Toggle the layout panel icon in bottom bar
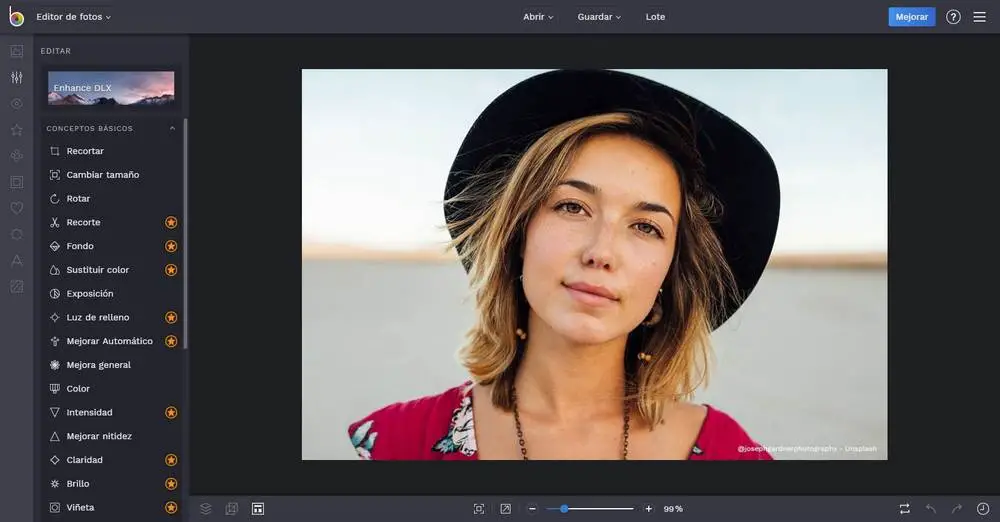 point(257,509)
